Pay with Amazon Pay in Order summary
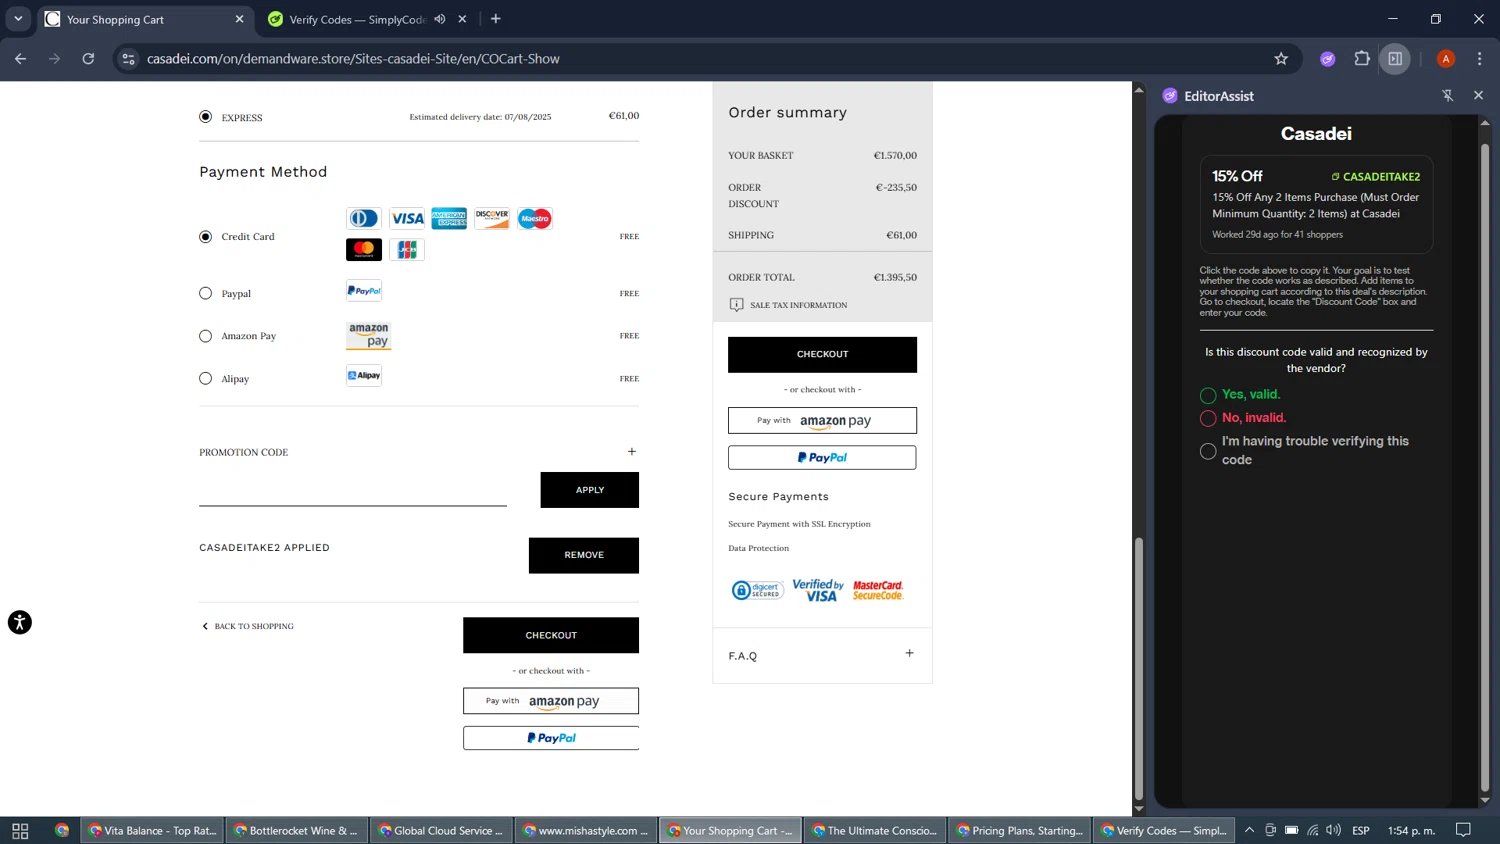The image size is (1500, 844). pyautogui.click(x=822, y=421)
